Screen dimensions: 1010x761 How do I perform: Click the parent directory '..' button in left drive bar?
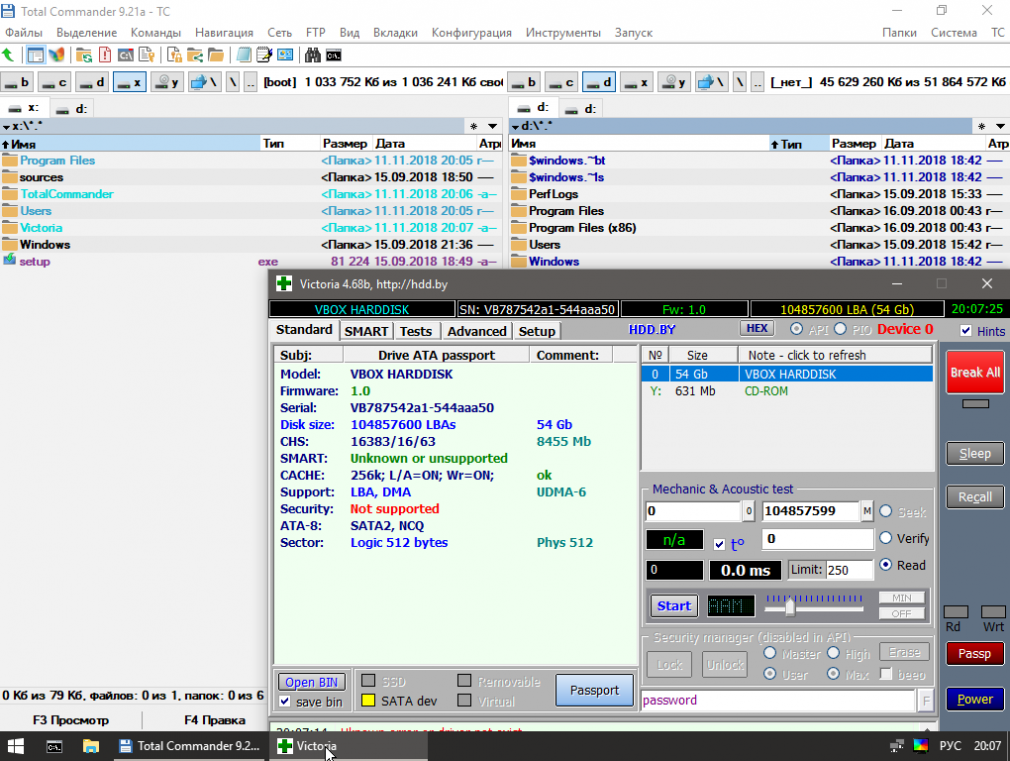click(250, 82)
